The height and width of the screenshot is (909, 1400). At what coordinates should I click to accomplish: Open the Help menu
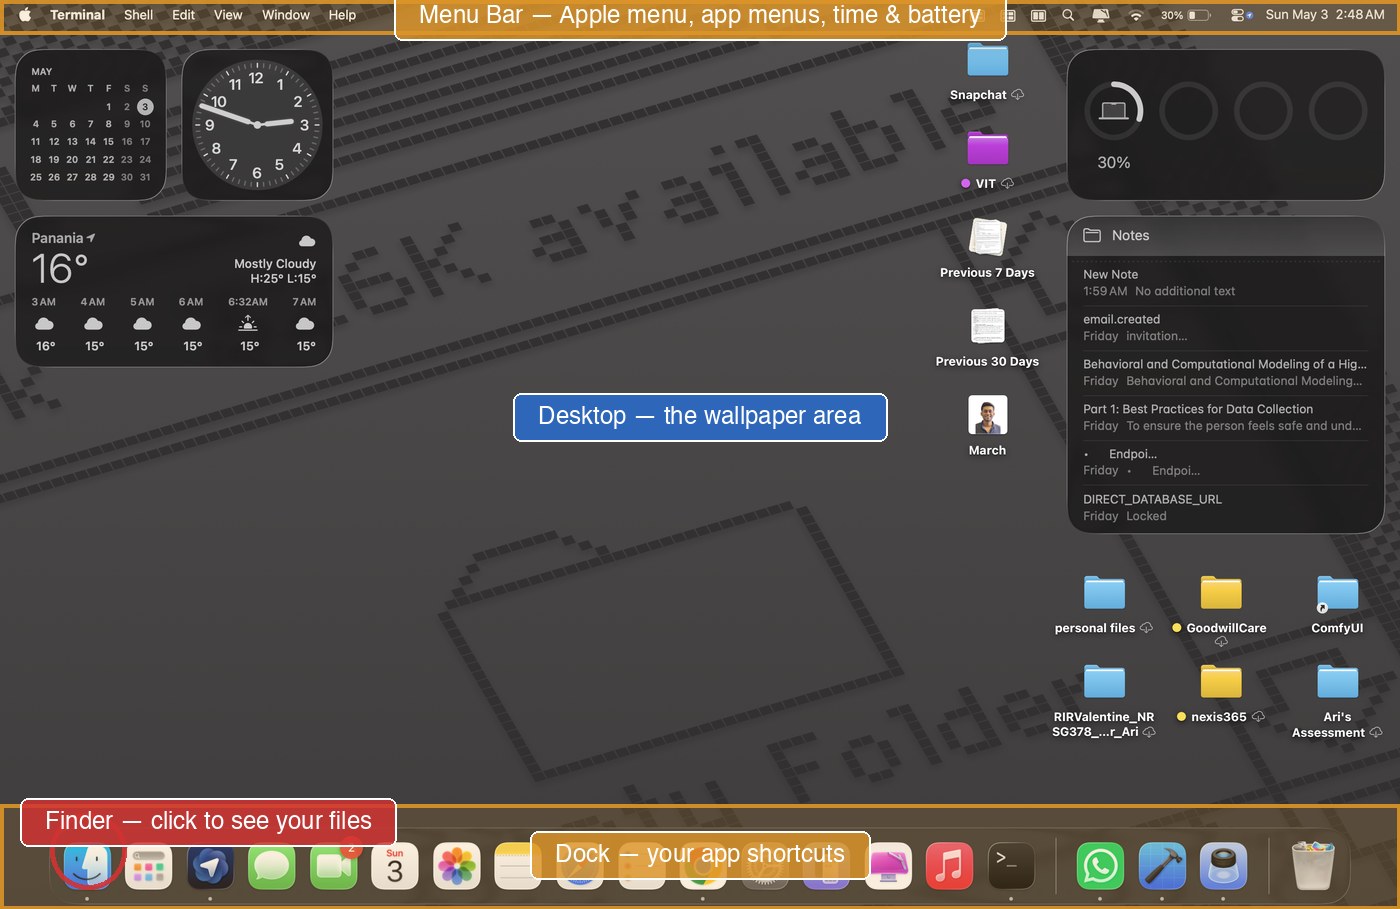point(342,15)
